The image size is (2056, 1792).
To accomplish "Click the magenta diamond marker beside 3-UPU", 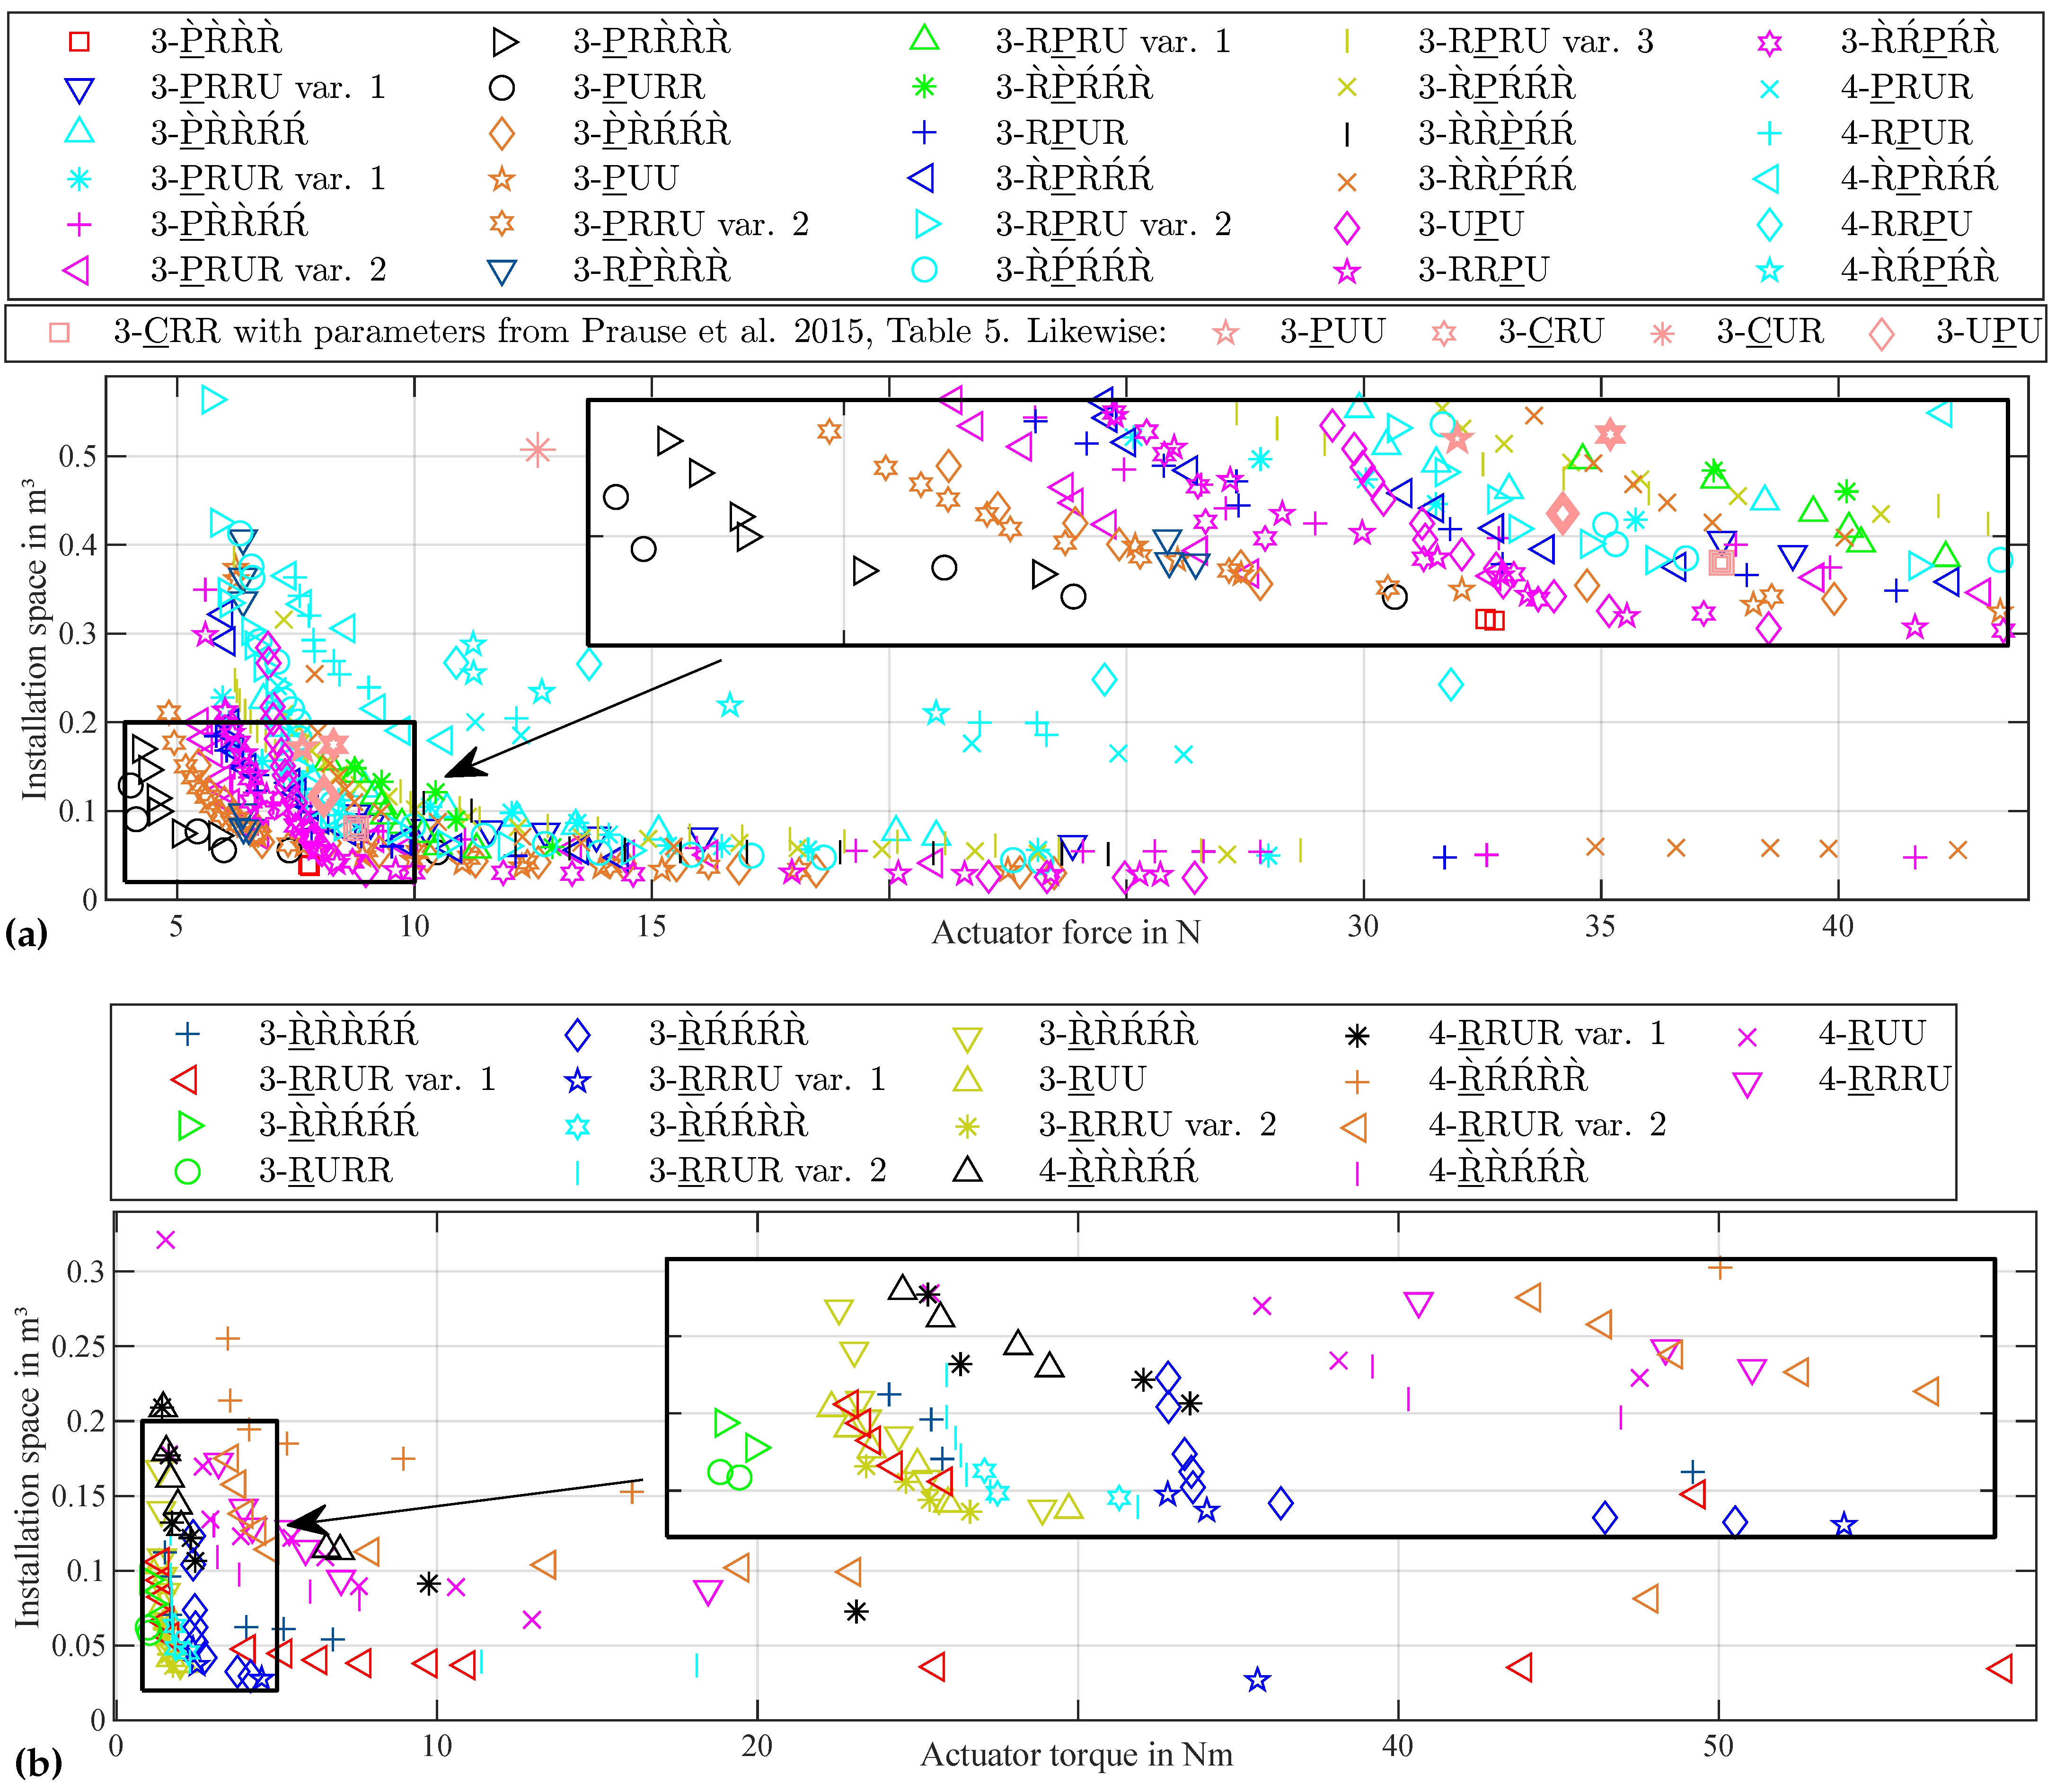I will click(1347, 227).
